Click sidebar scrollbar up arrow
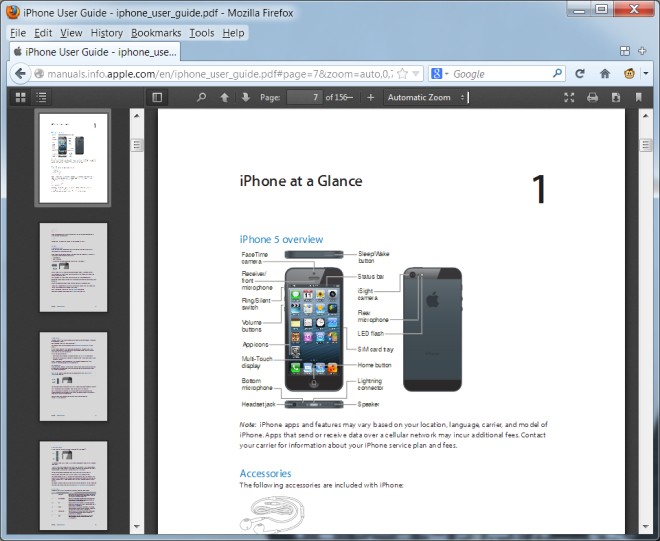 coord(137,115)
